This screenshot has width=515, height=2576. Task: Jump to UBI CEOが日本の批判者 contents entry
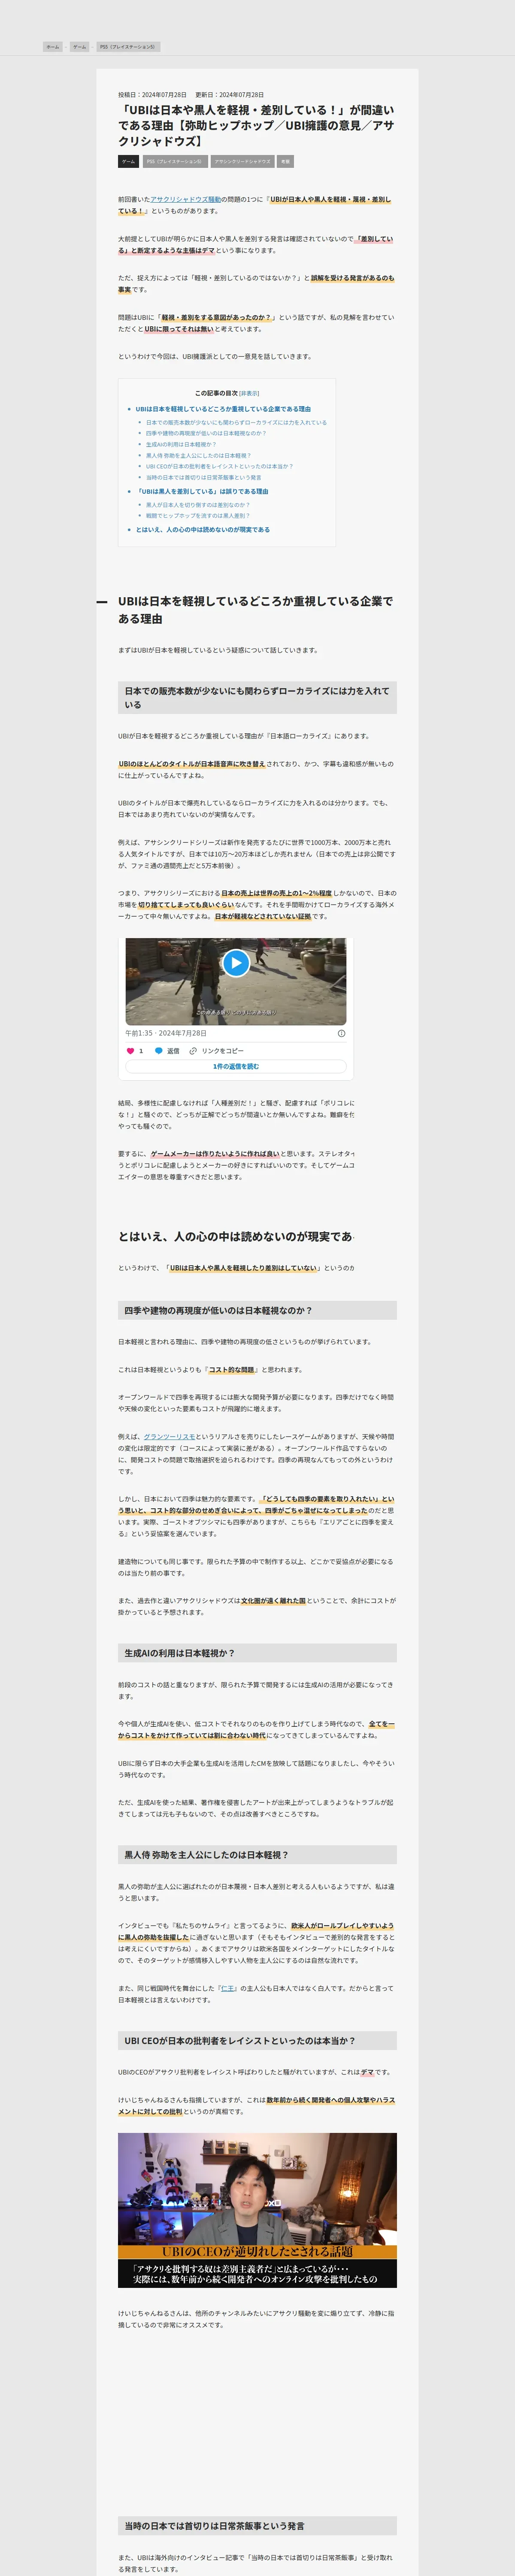click(220, 466)
